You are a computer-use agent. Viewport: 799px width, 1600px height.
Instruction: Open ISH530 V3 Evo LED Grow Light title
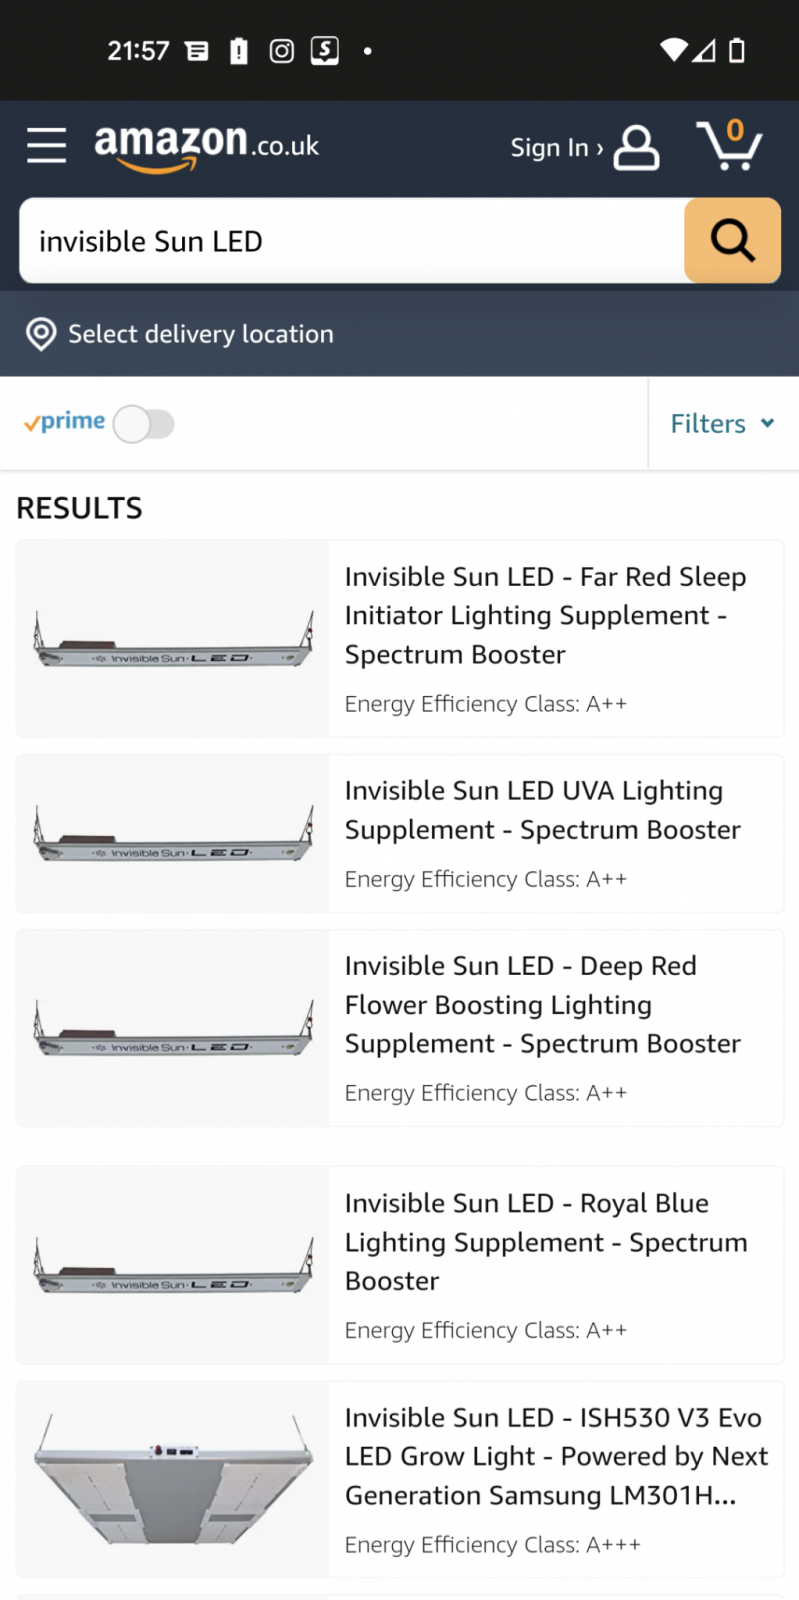click(555, 1456)
